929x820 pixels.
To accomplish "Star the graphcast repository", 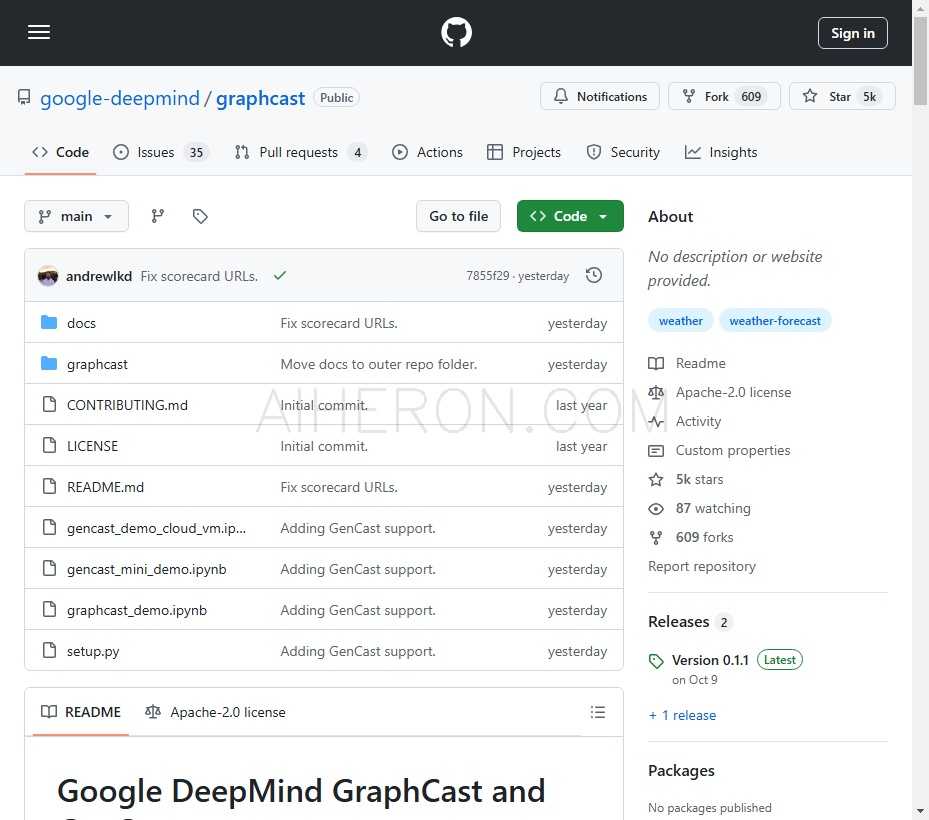I will tap(841, 96).
